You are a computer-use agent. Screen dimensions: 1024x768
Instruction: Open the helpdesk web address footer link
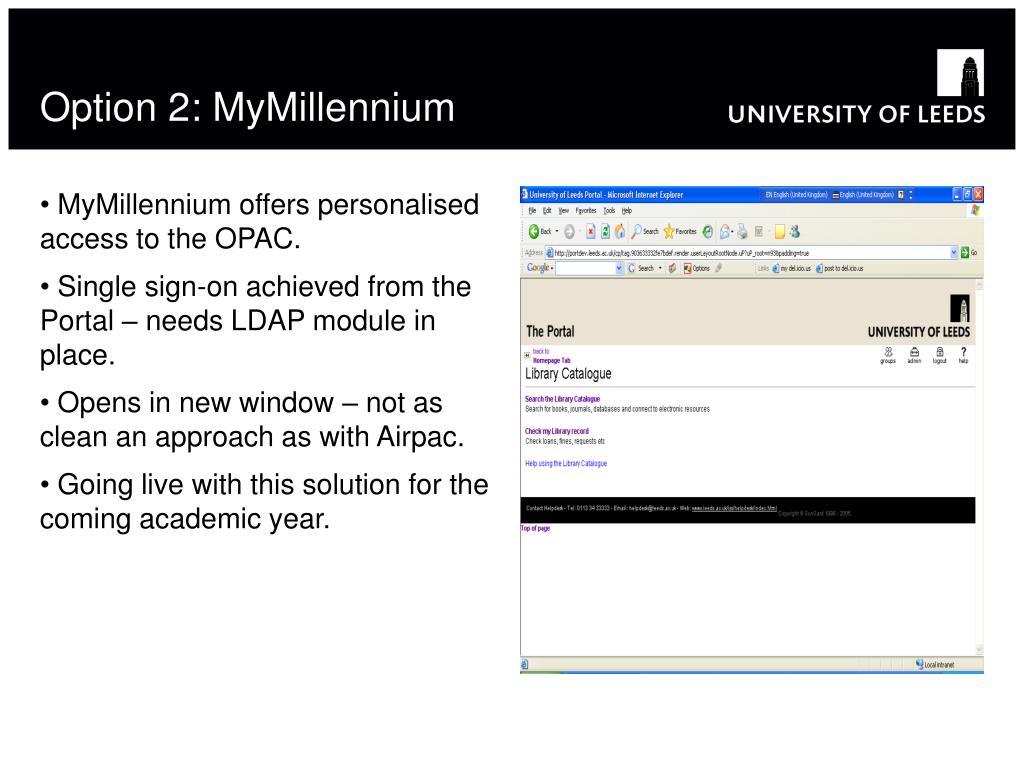tap(734, 508)
